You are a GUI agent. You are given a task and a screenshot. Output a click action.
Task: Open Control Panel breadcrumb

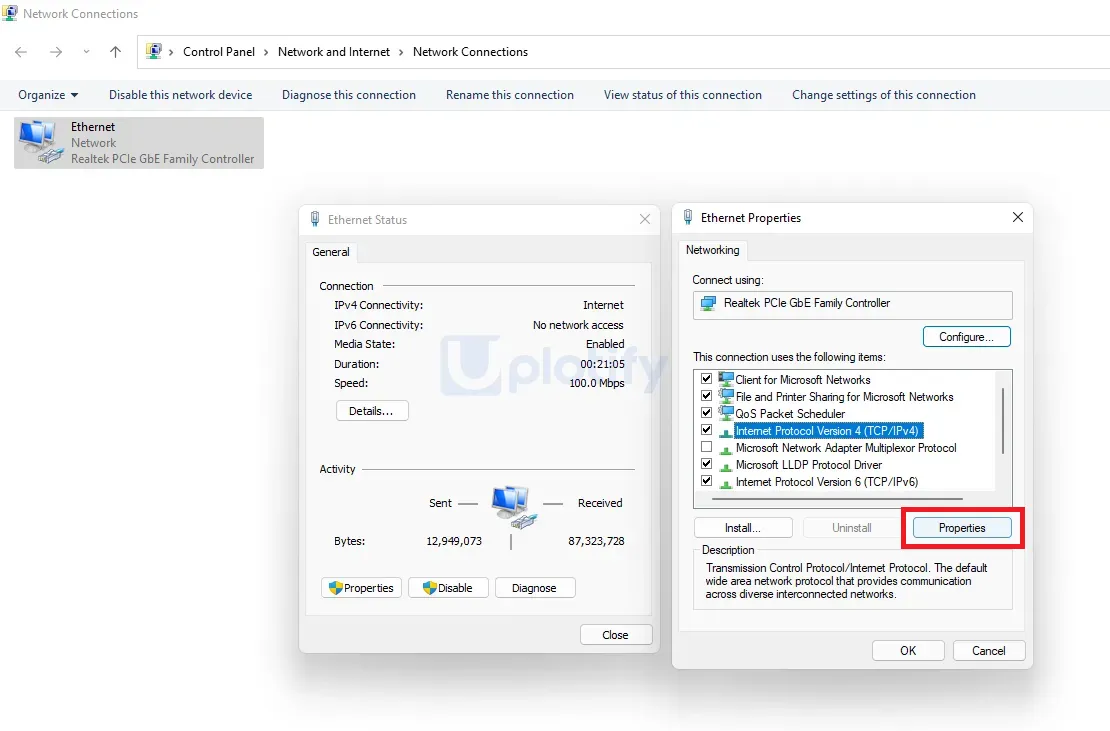tap(219, 52)
